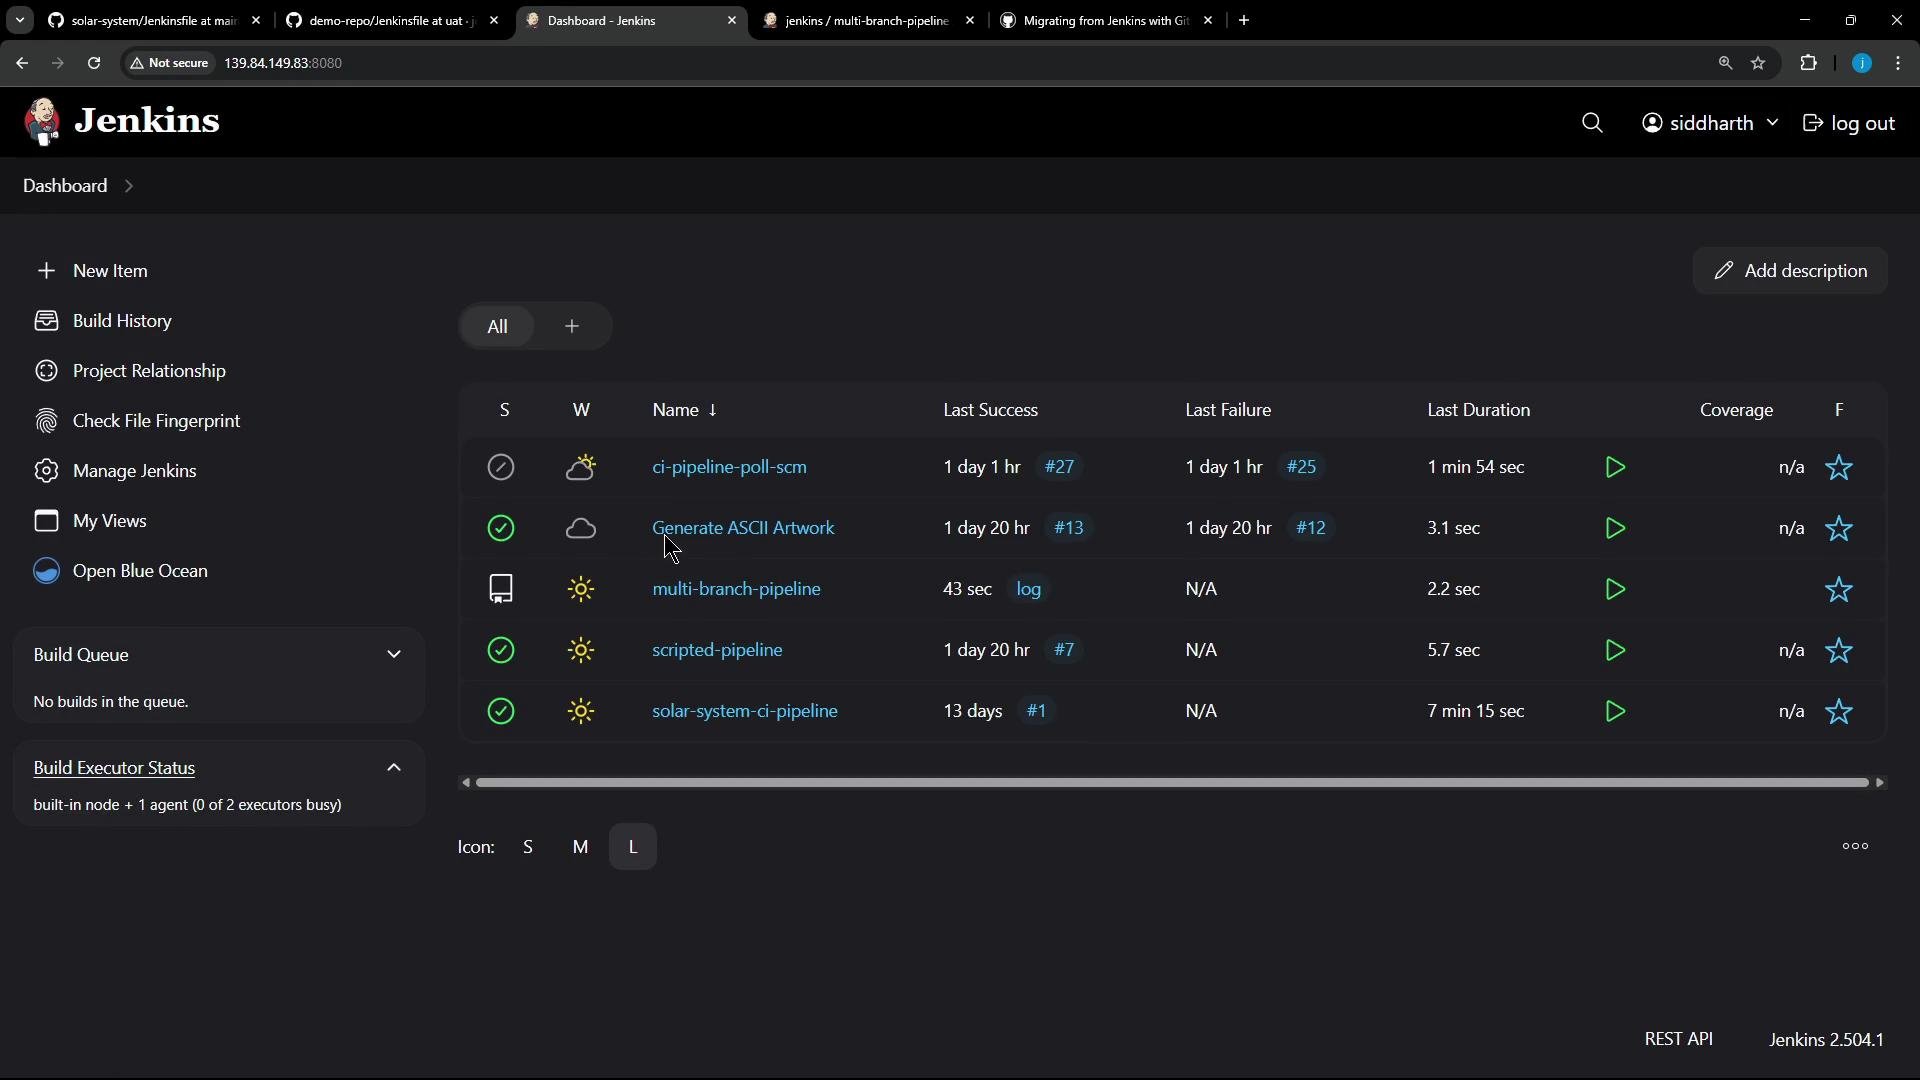
Task: Open the solar-system-ci-pipeline job
Action: tap(745, 711)
